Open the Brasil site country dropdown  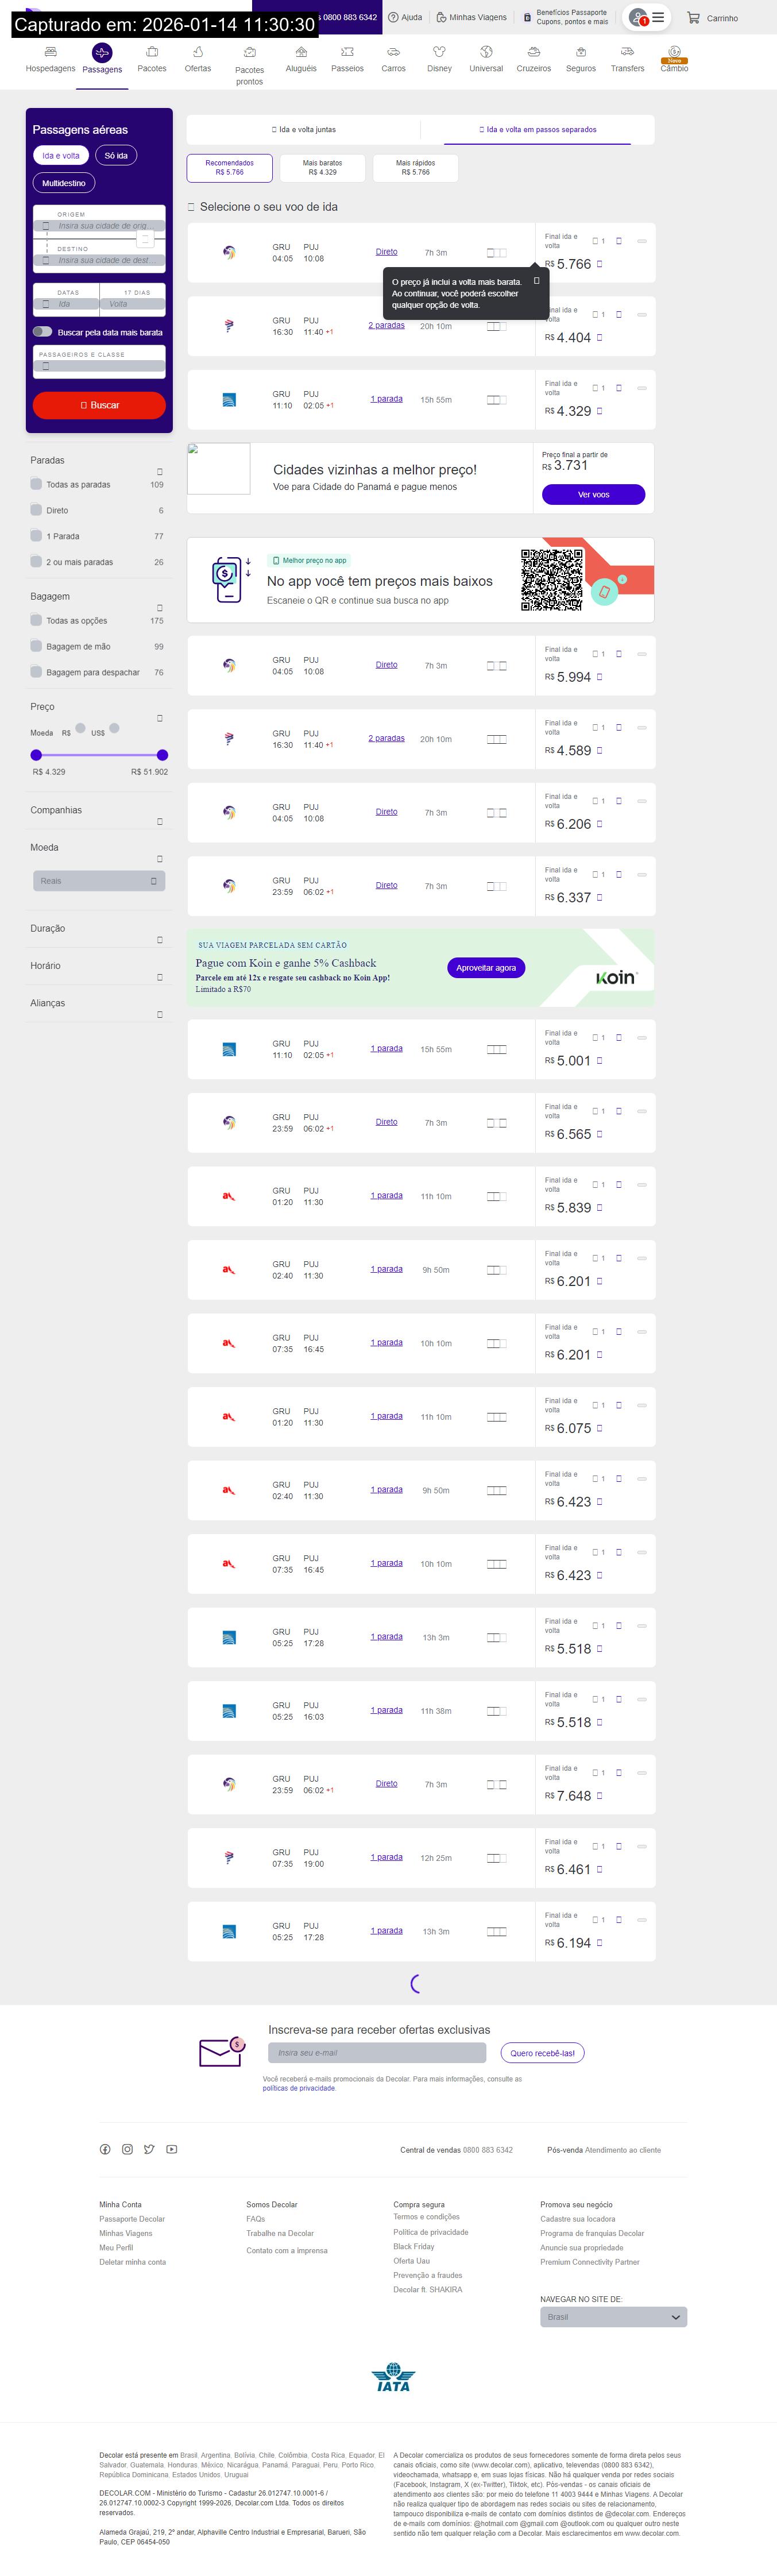tap(613, 2317)
